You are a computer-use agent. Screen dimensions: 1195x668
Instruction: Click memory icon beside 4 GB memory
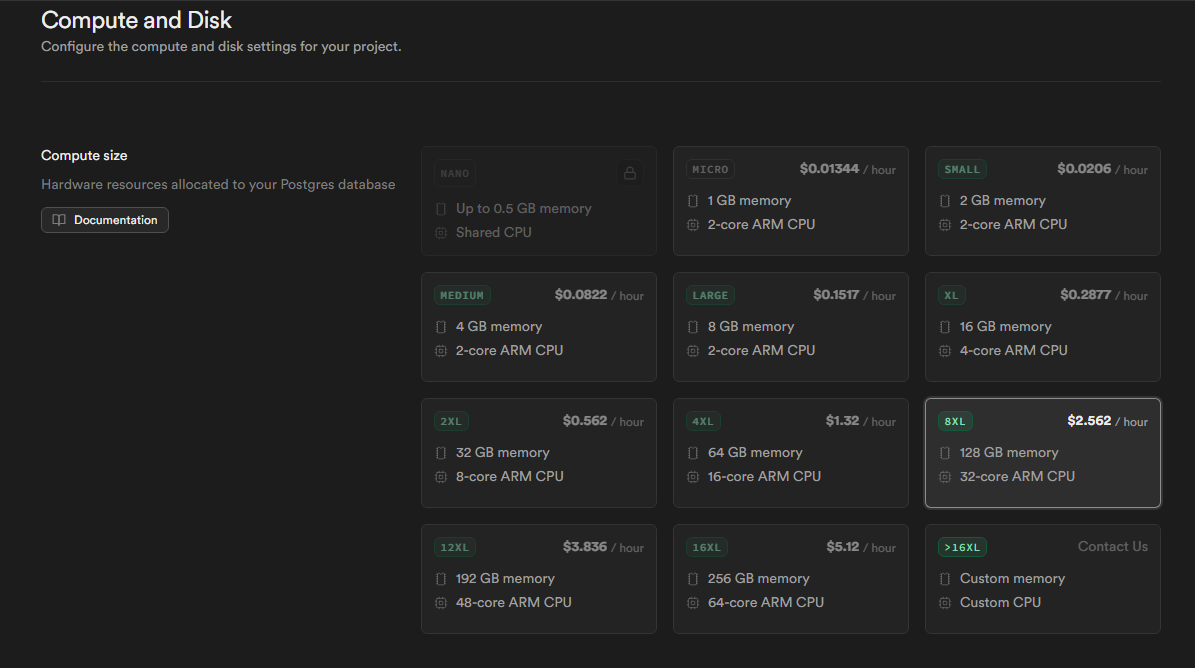pyautogui.click(x=441, y=327)
